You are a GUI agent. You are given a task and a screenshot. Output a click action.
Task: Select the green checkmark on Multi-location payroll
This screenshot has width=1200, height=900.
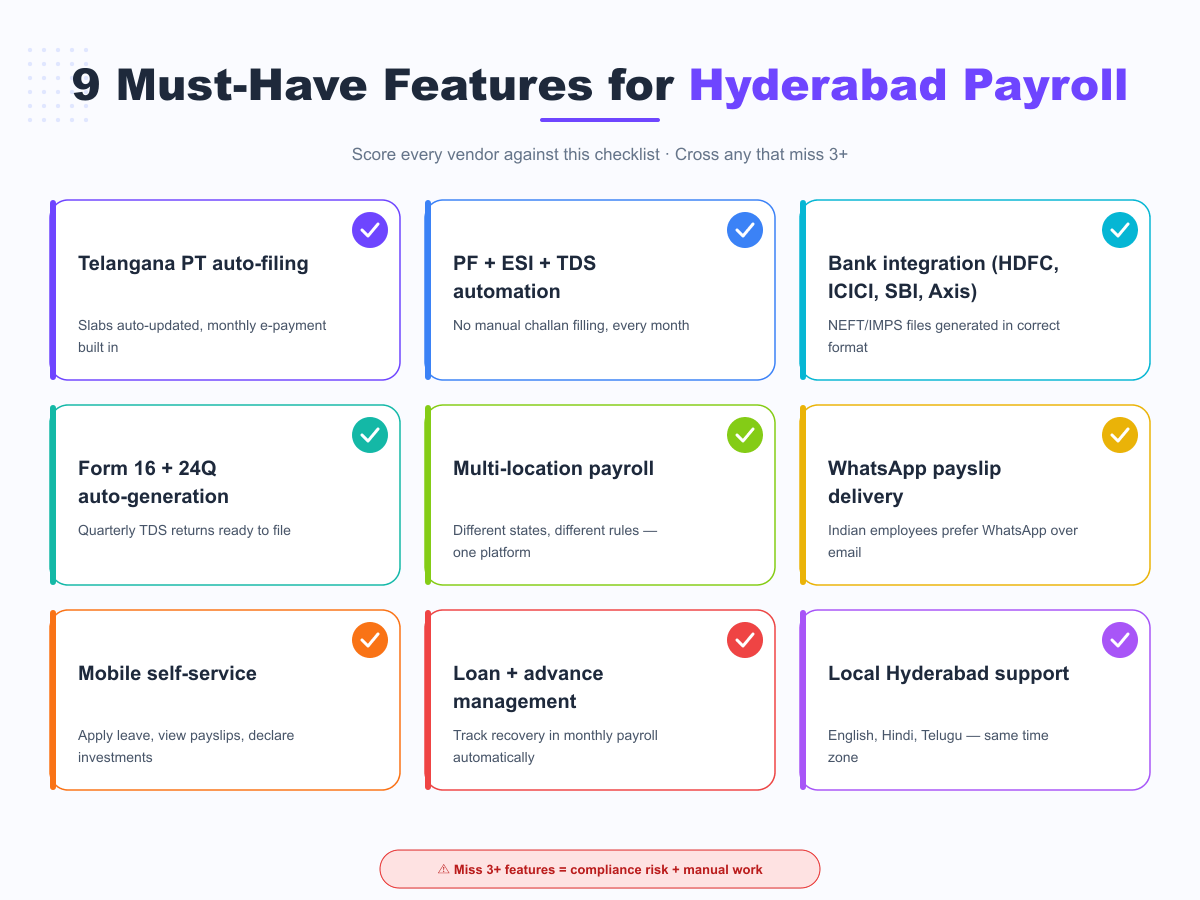(x=744, y=434)
